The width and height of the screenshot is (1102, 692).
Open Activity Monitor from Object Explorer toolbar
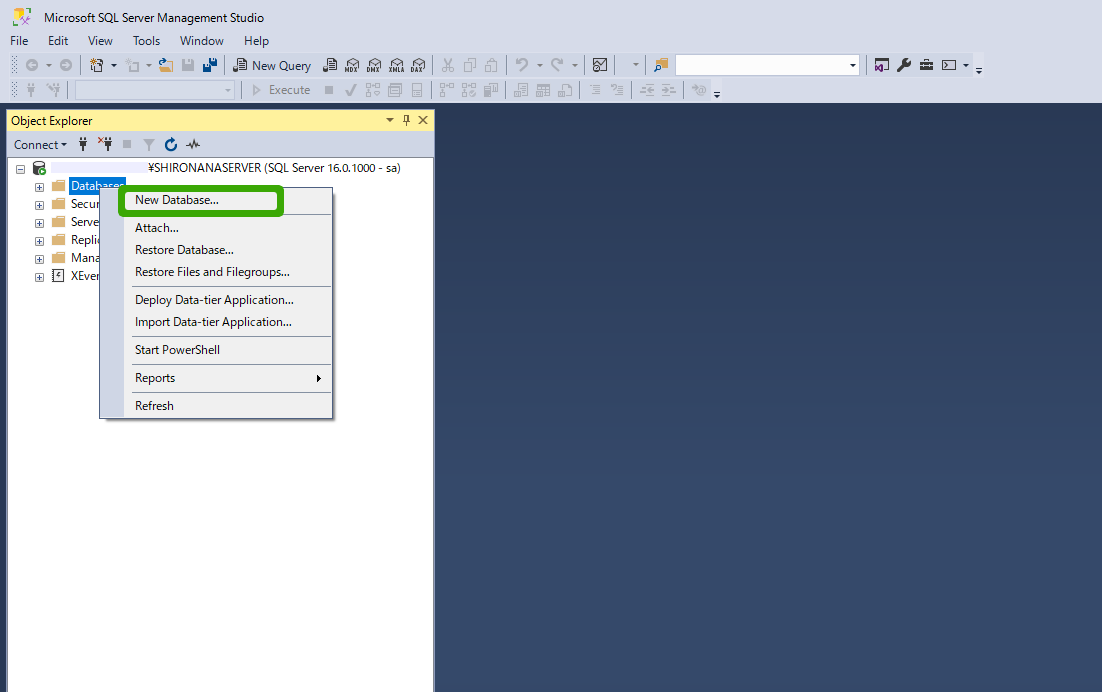tap(193, 144)
